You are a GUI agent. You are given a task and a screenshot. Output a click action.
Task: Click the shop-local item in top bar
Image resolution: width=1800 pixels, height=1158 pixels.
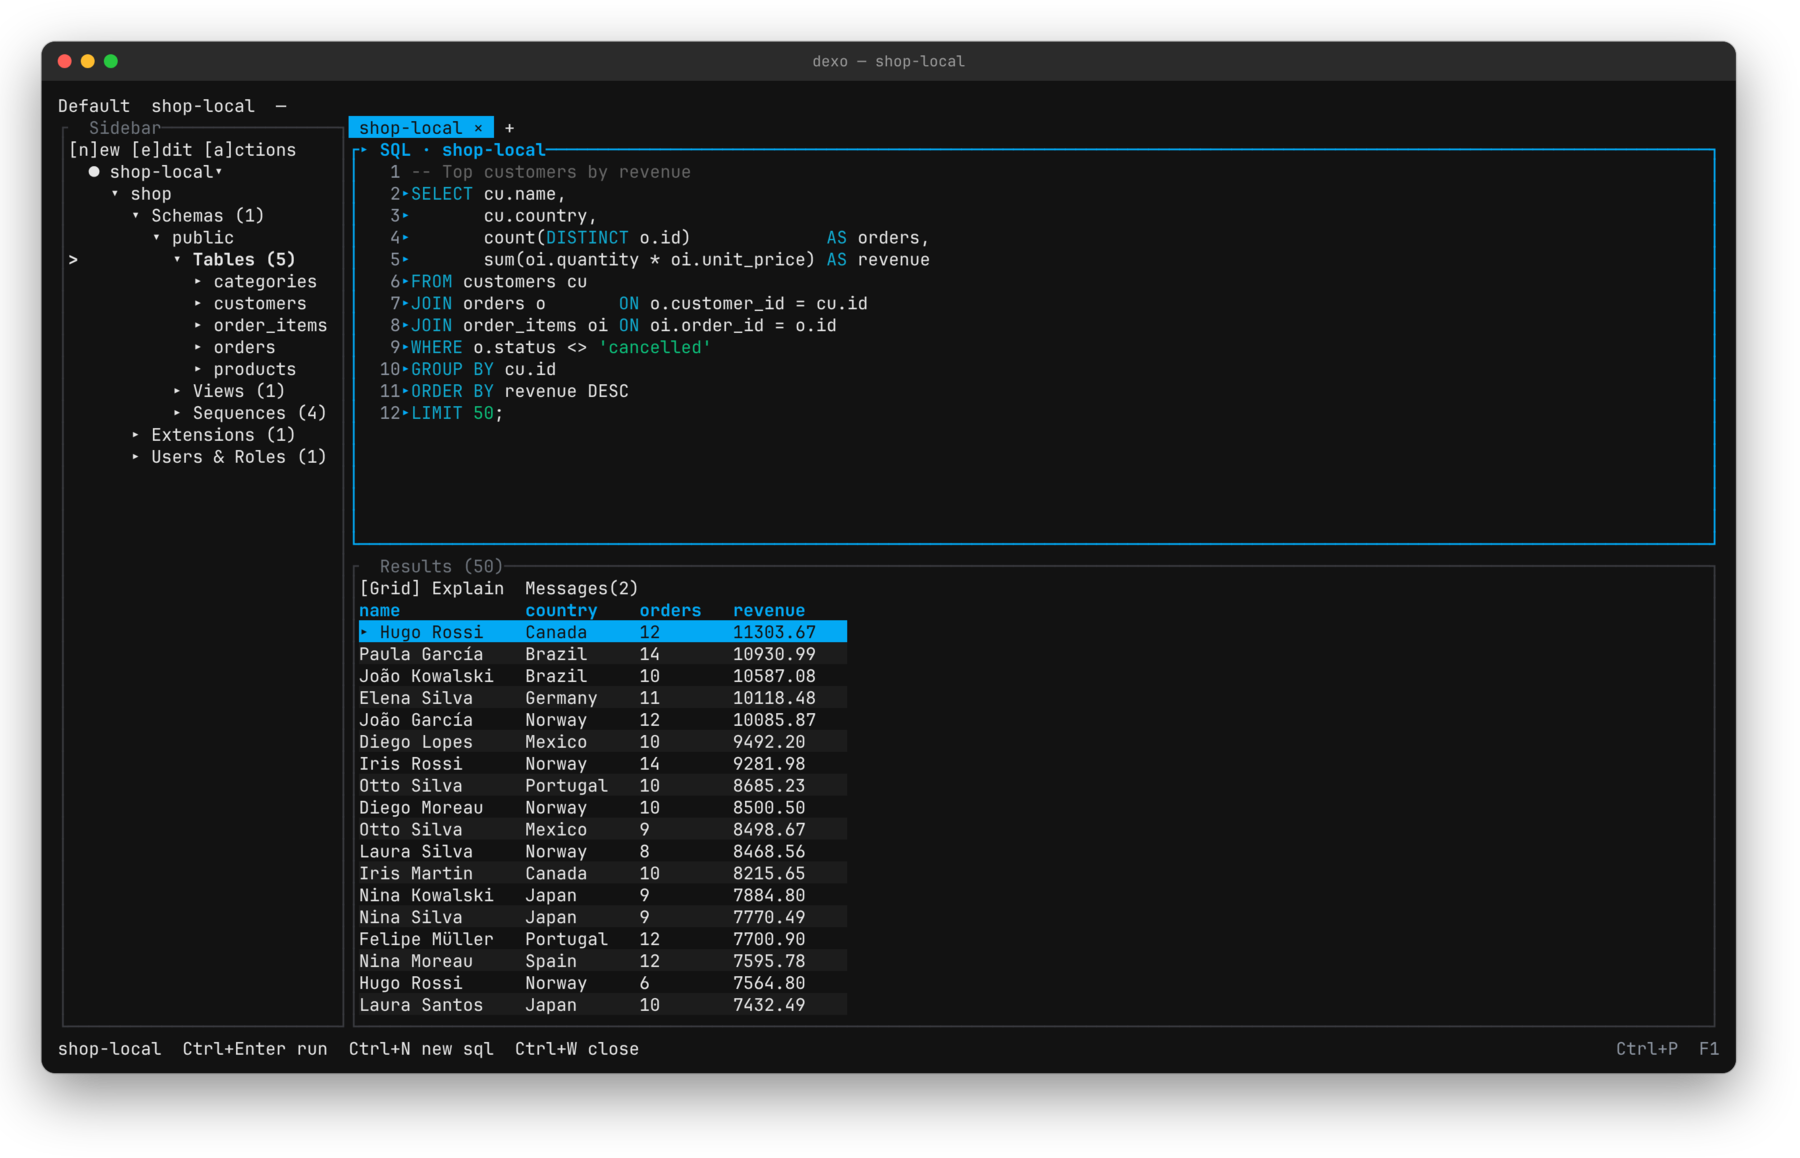(x=203, y=106)
